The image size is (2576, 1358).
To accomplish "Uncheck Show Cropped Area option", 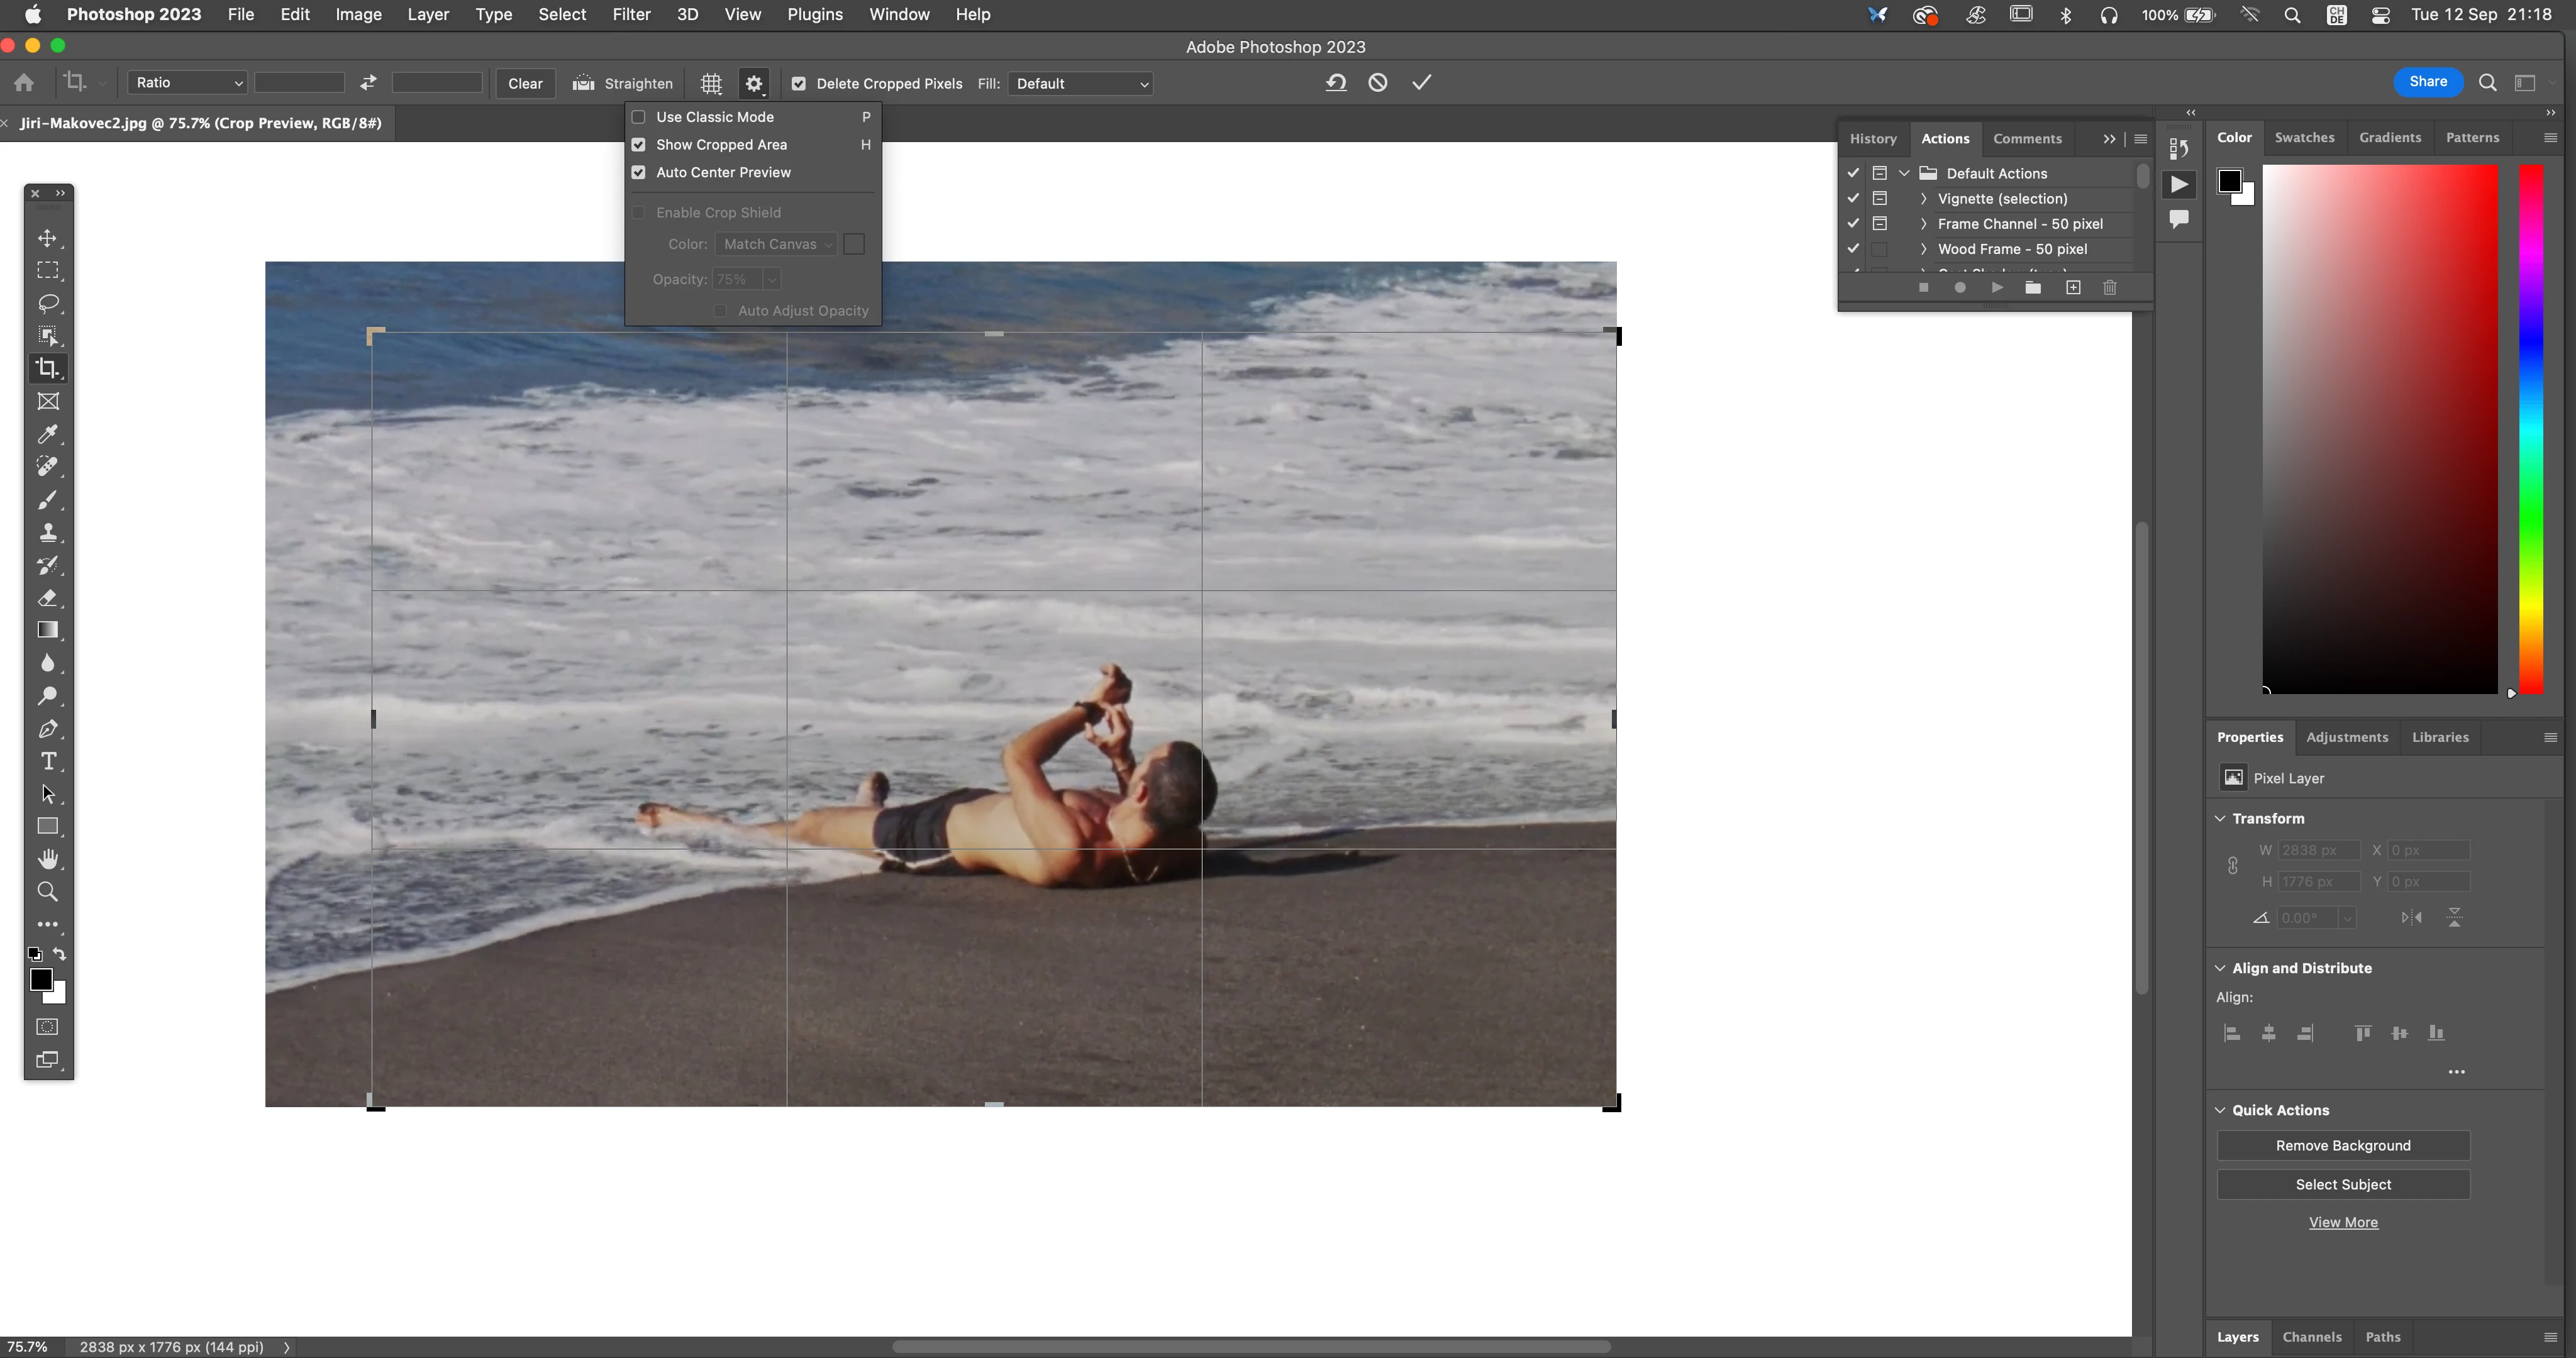I will tap(639, 145).
